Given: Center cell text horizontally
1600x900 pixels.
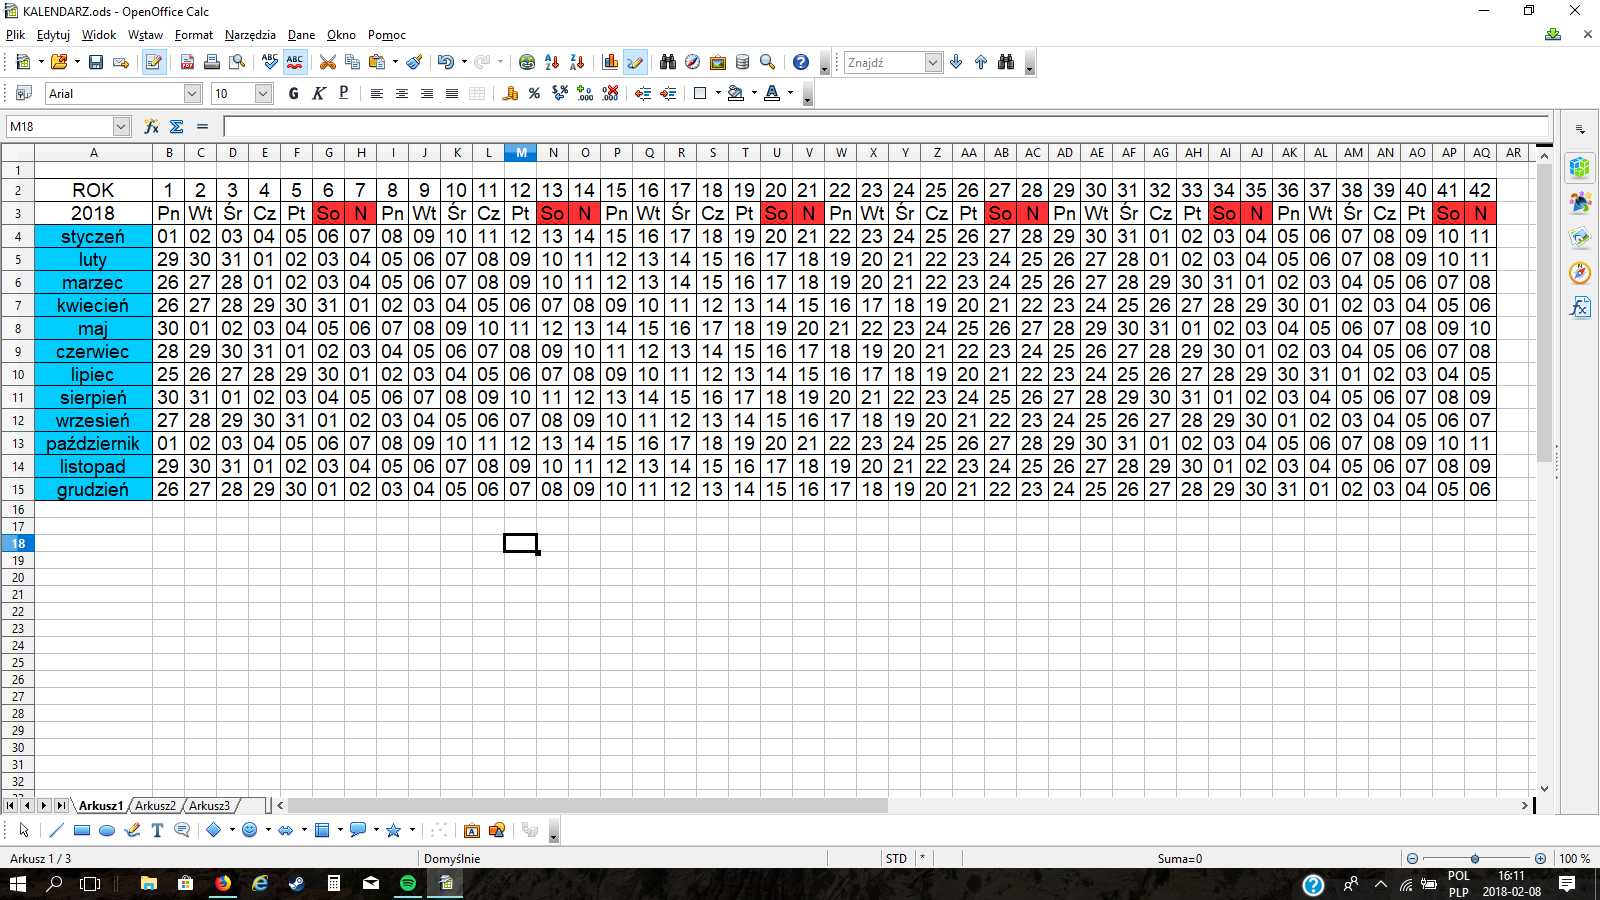Looking at the screenshot, I should coord(401,93).
